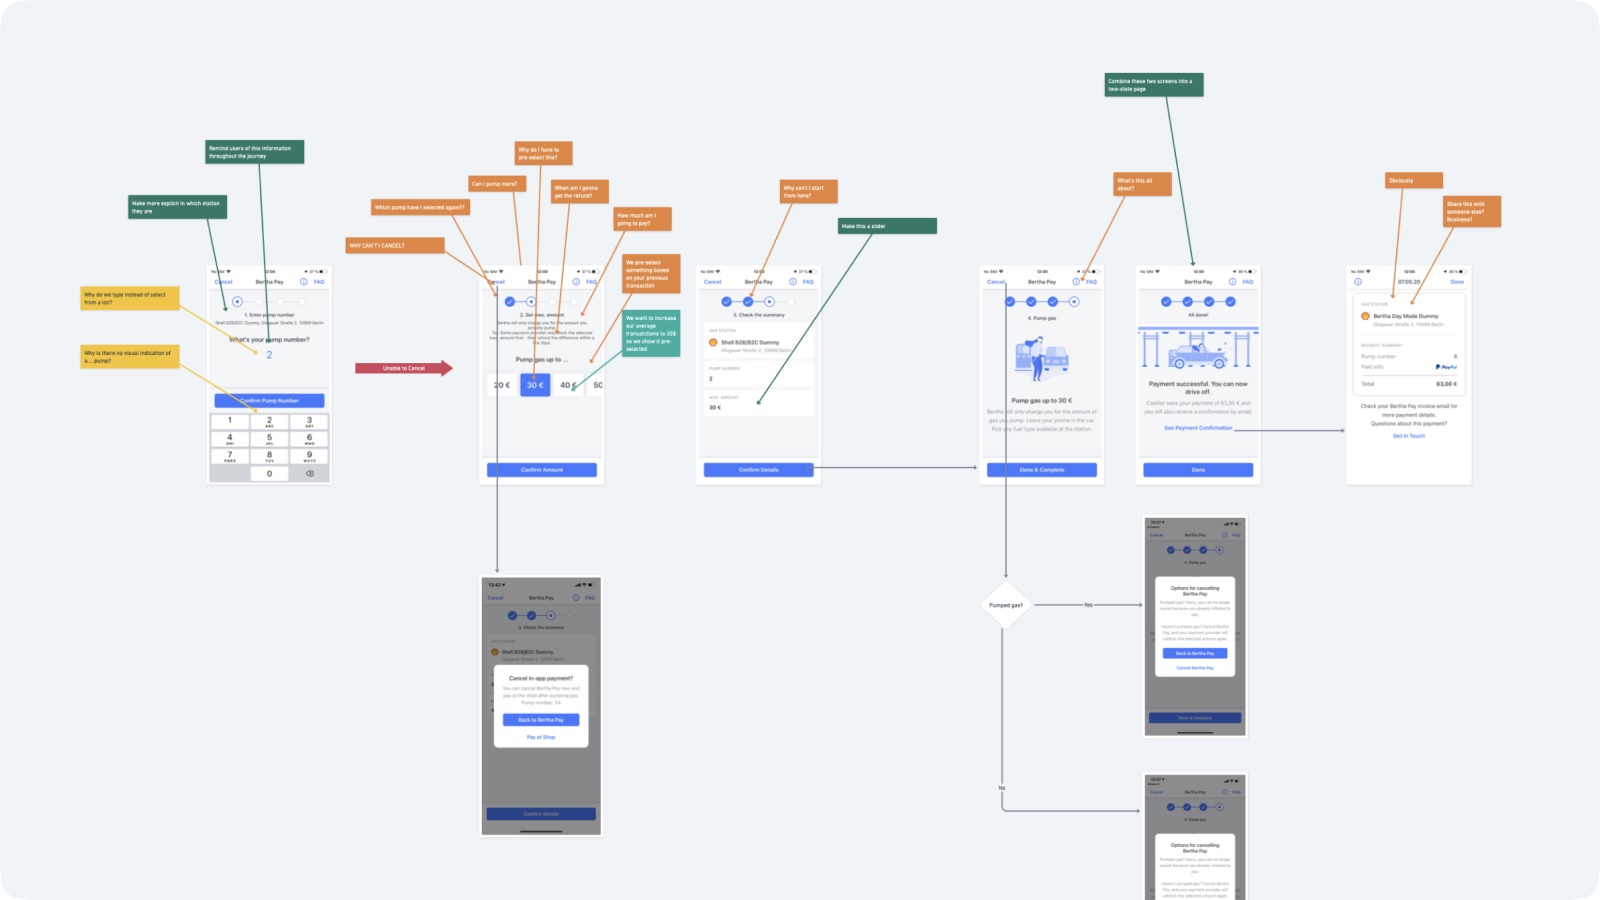
Task: Open the See Payment Confirmation link
Action: [x=1198, y=427]
